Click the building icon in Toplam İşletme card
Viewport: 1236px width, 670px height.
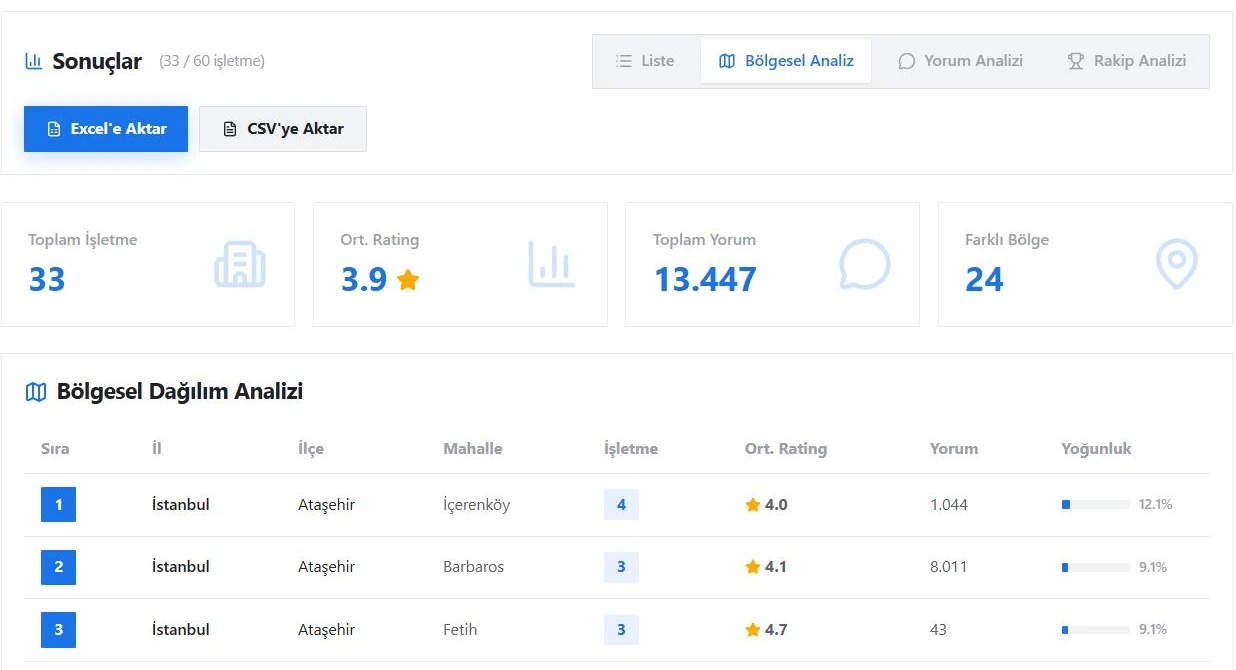point(240,265)
